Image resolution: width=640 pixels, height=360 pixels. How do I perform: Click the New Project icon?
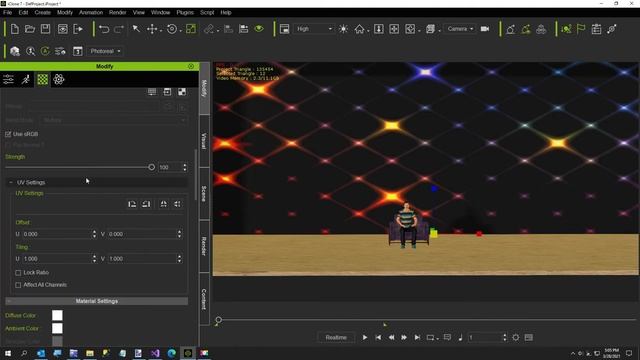(x=15, y=29)
